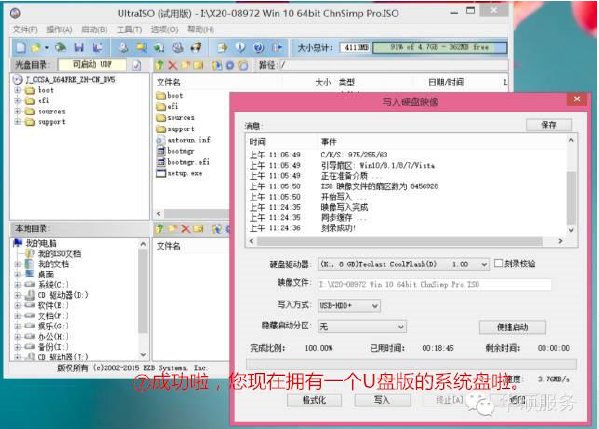The height and width of the screenshot is (429, 599).
Task: Click the green arrow Convert toolbar icon
Action: click(159, 47)
